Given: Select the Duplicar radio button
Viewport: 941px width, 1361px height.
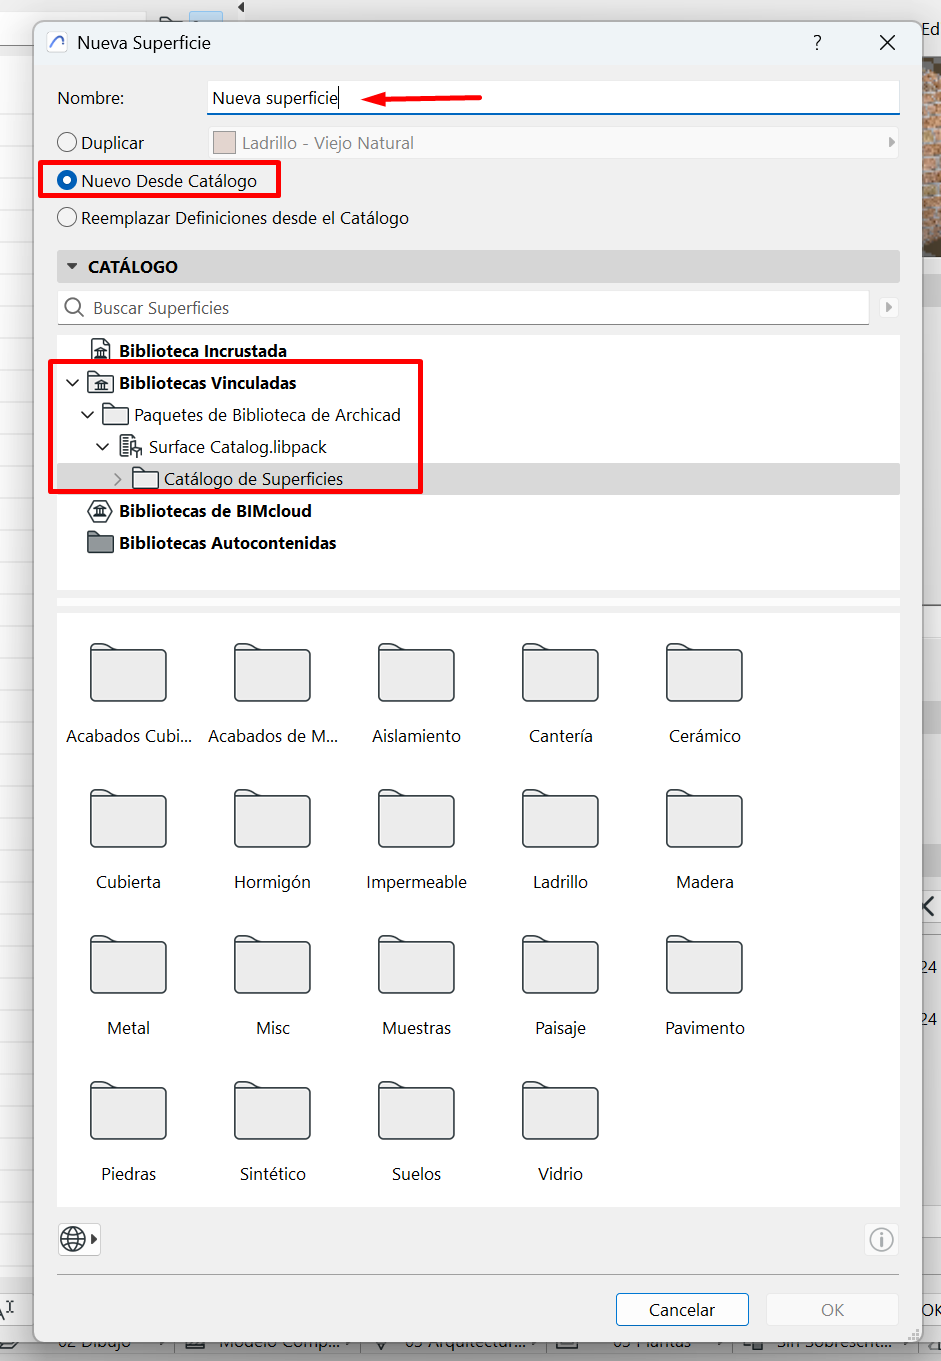Looking at the screenshot, I should point(66,142).
